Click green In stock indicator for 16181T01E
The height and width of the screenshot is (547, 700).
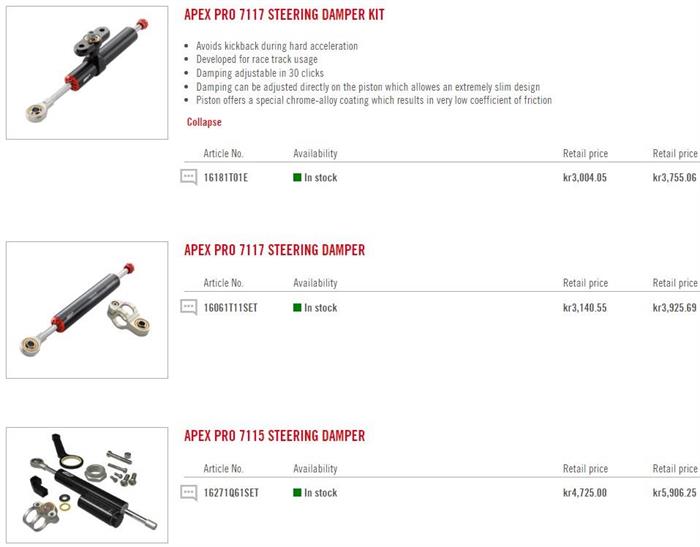297,177
